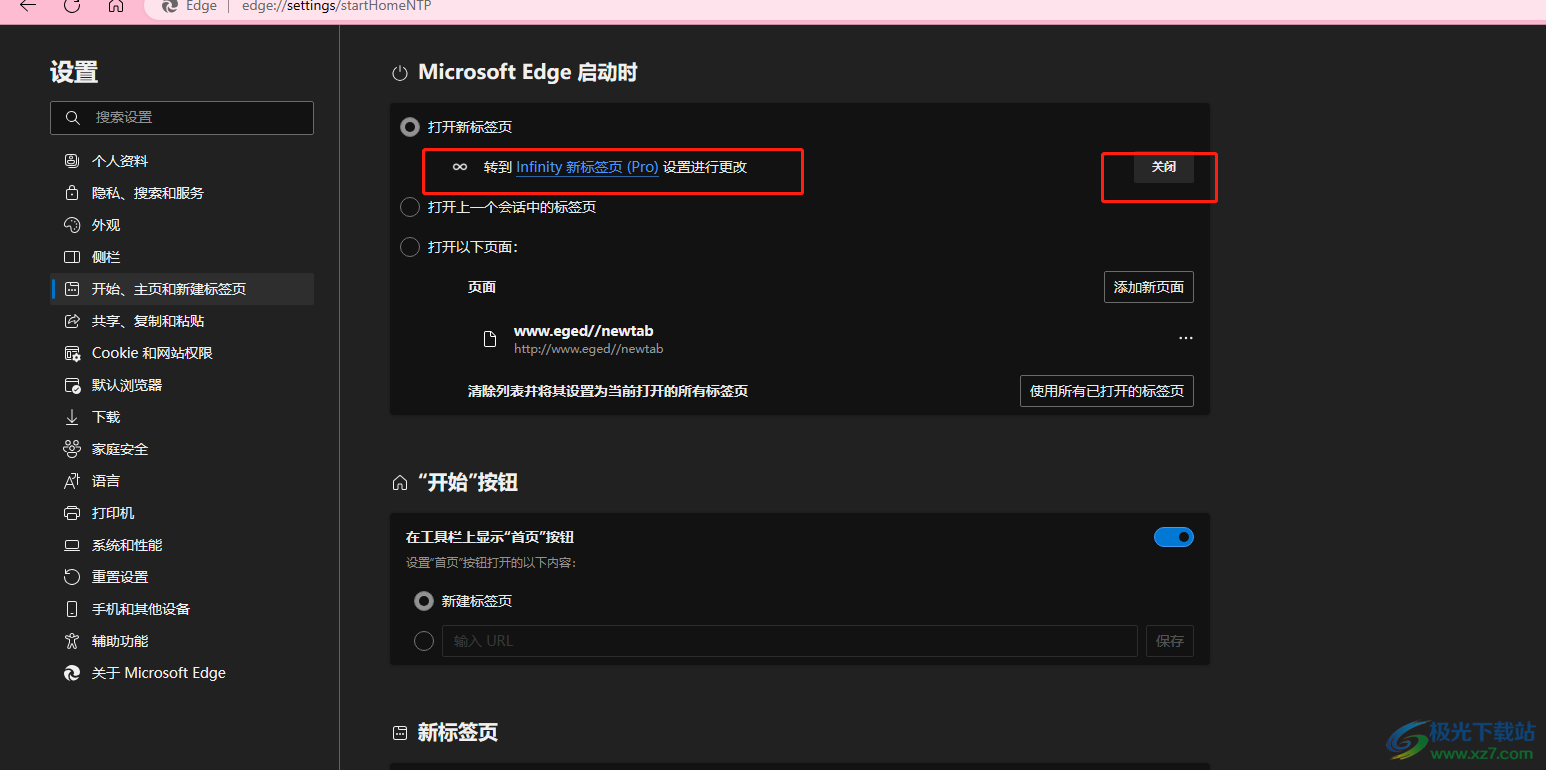Click the Cookie 和网站权限 icon
The height and width of the screenshot is (770, 1546).
tap(72, 353)
